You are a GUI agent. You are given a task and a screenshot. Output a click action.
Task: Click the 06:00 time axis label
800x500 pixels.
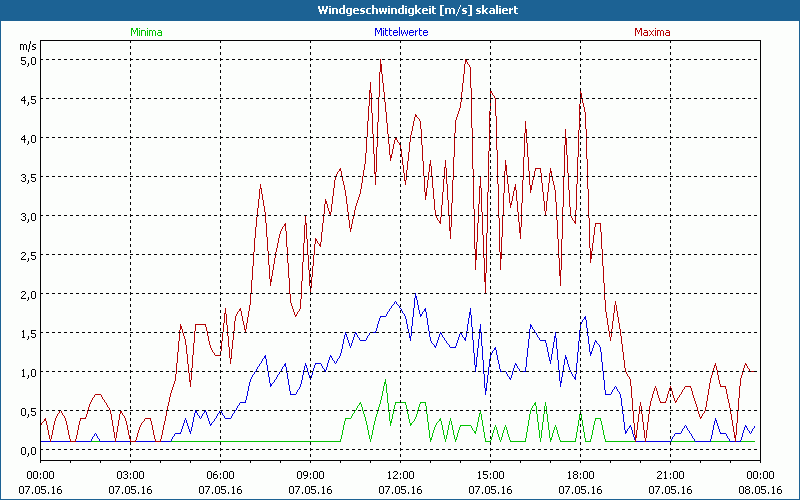pyautogui.click(x=221, y=475)
